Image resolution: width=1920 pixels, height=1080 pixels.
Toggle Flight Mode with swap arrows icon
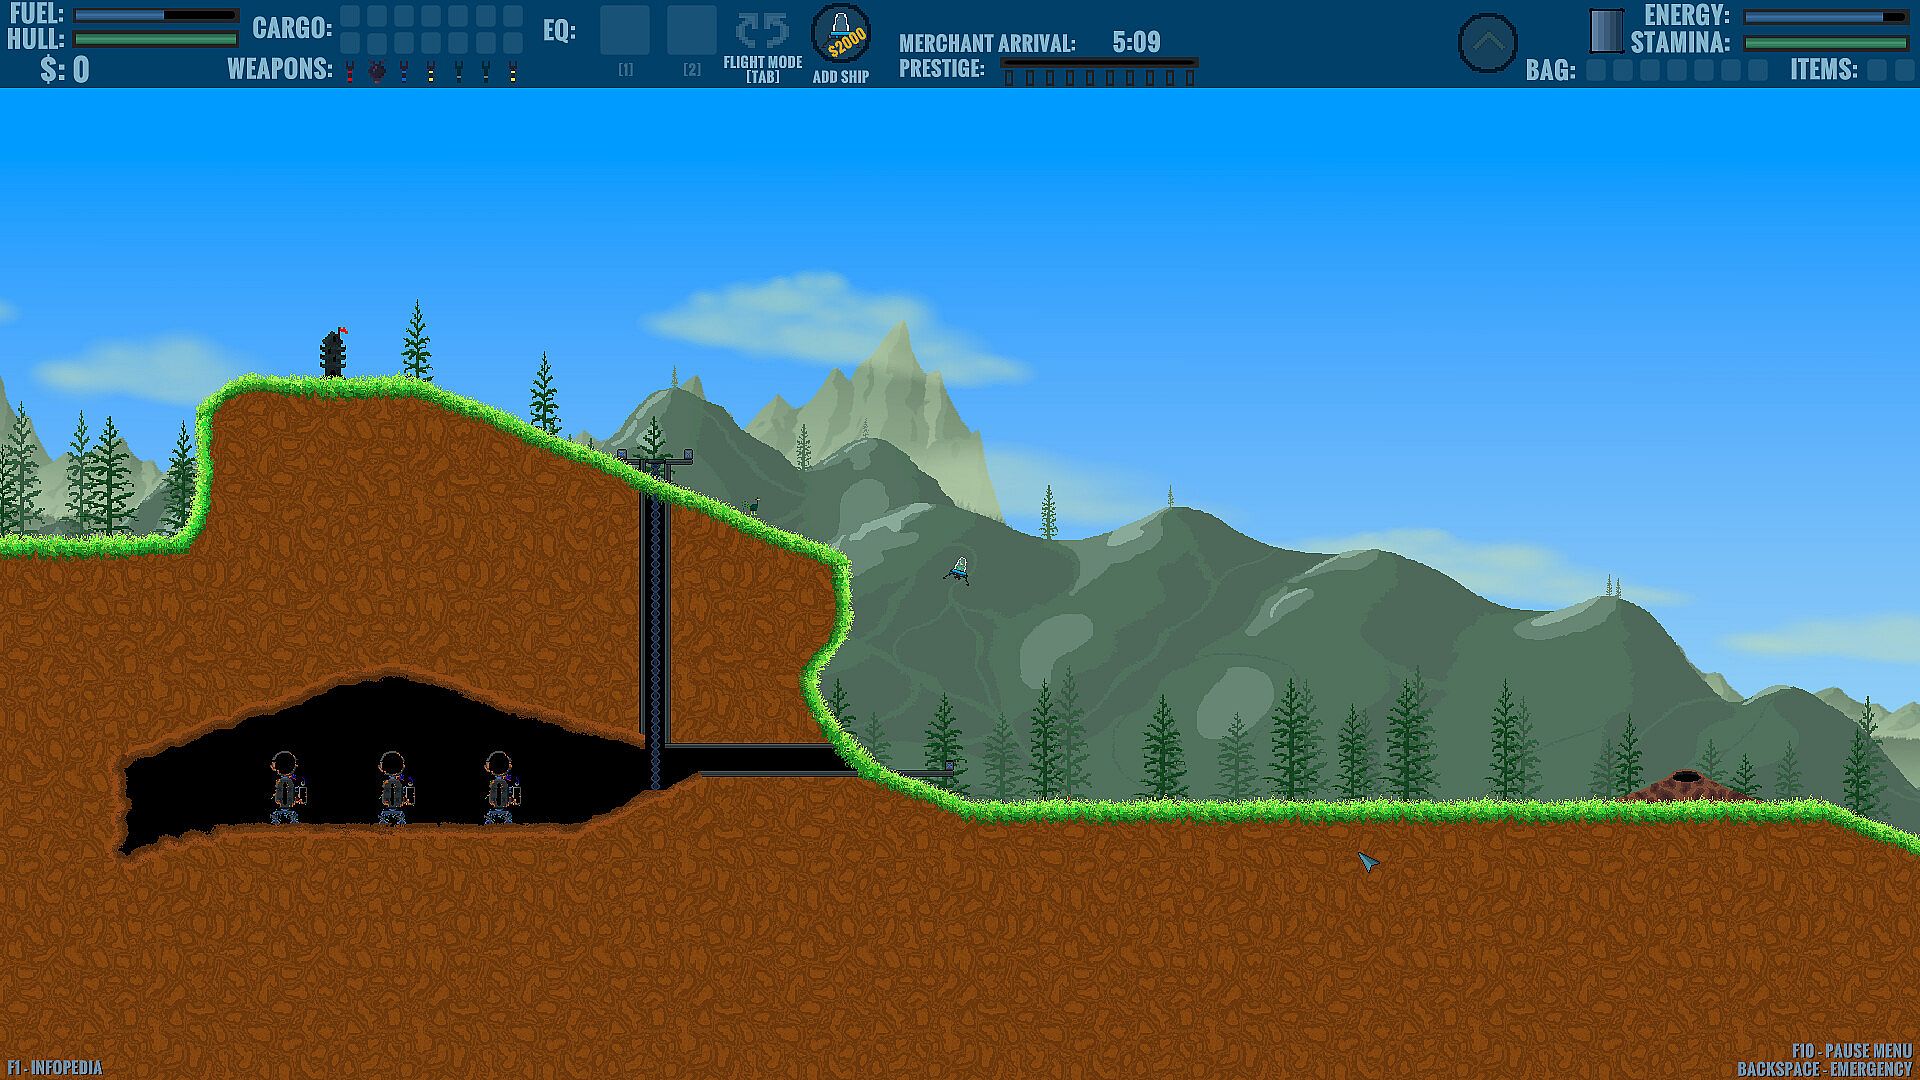[762, 32]
